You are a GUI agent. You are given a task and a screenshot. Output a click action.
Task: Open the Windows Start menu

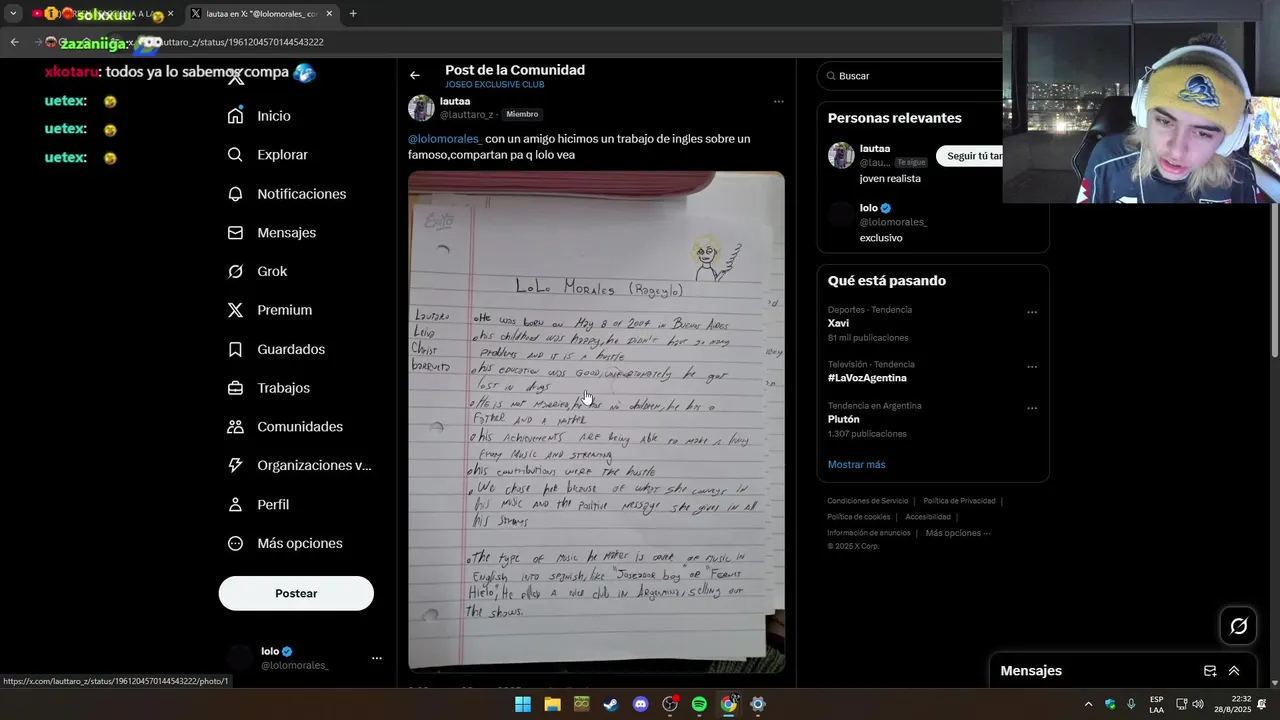point(523,704)
